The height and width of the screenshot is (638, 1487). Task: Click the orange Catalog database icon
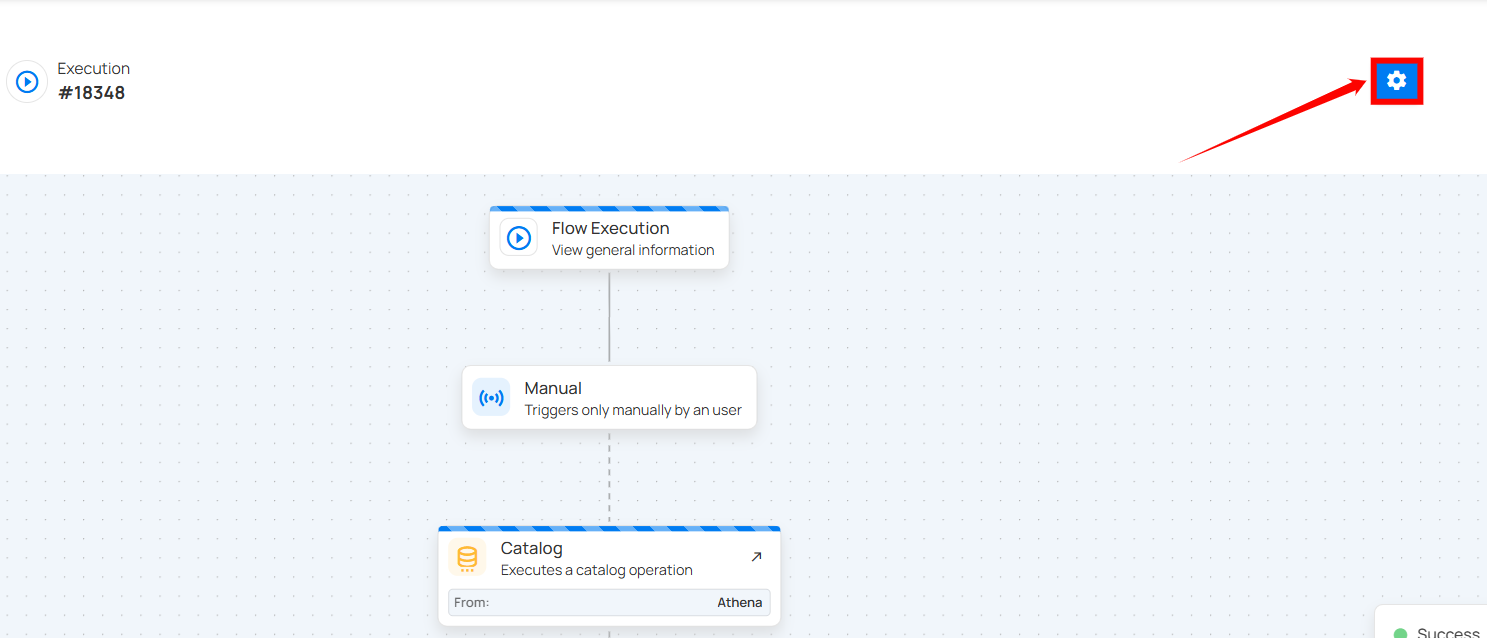click(x=467, y=558)
